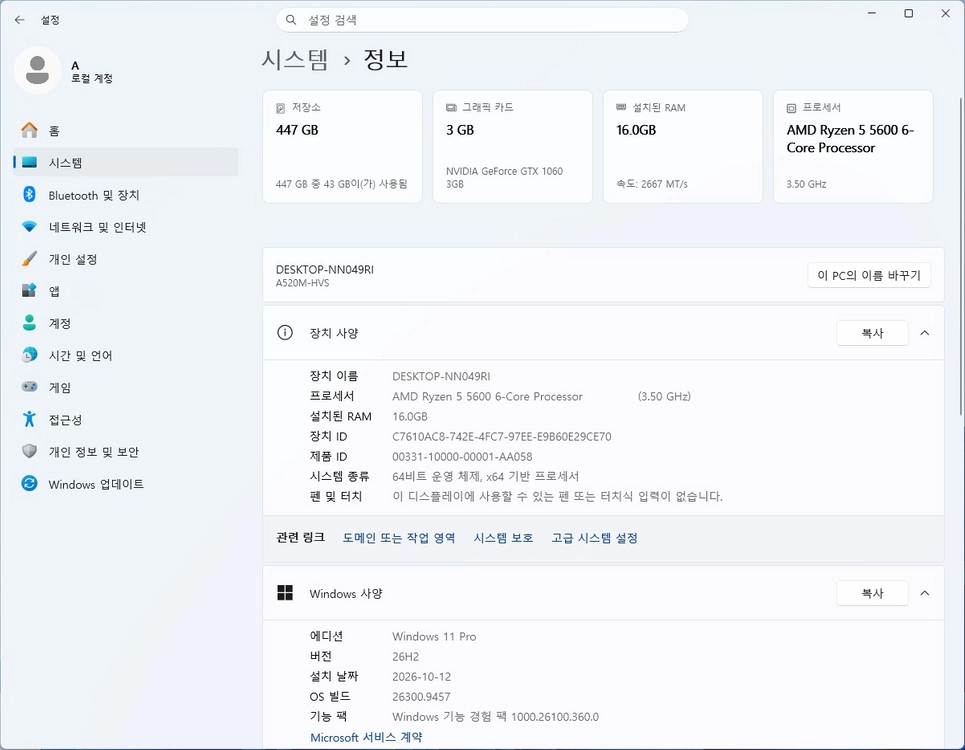Open 시스템 보호 link
This screenshot has width=965, height=750.
pyautogui.click(x=503, y=538)
